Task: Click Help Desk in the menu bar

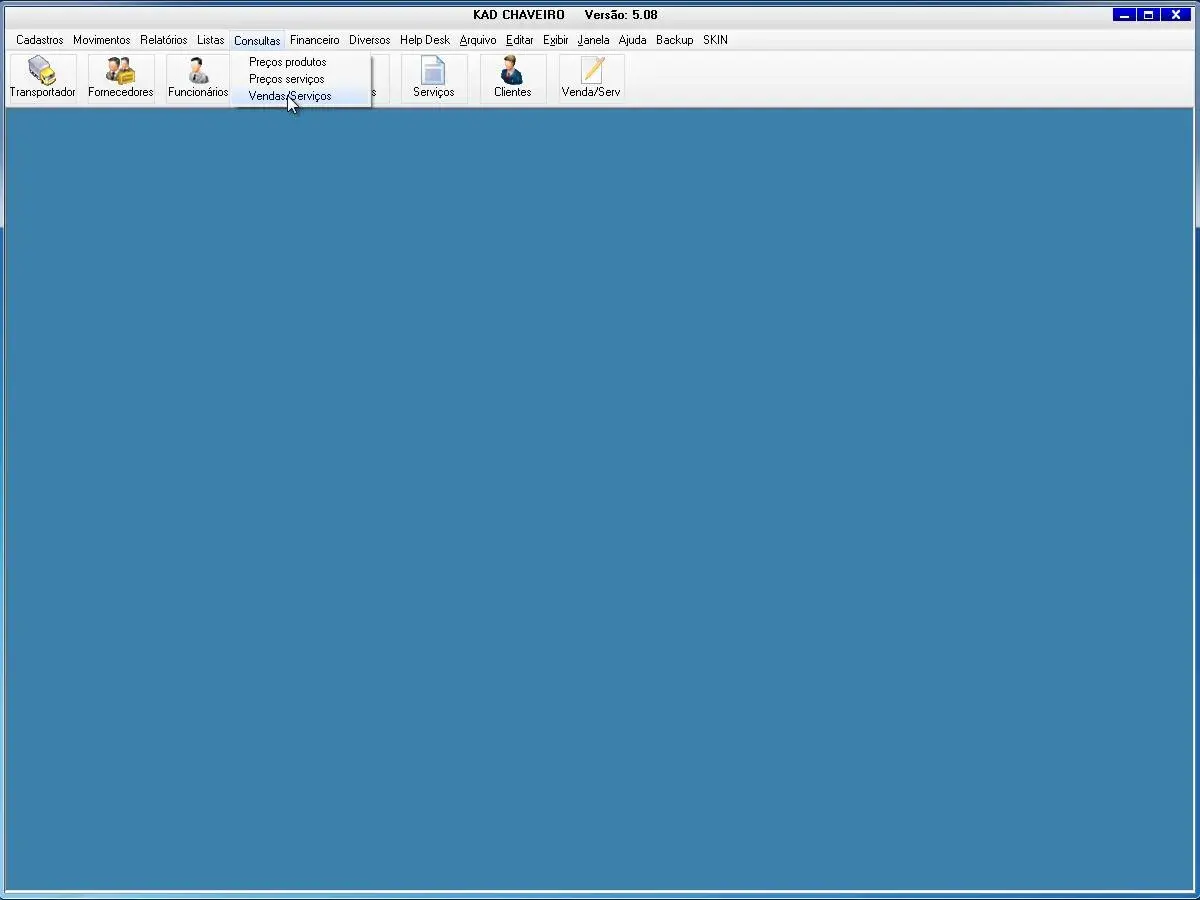Action: (x=424, y=40)
